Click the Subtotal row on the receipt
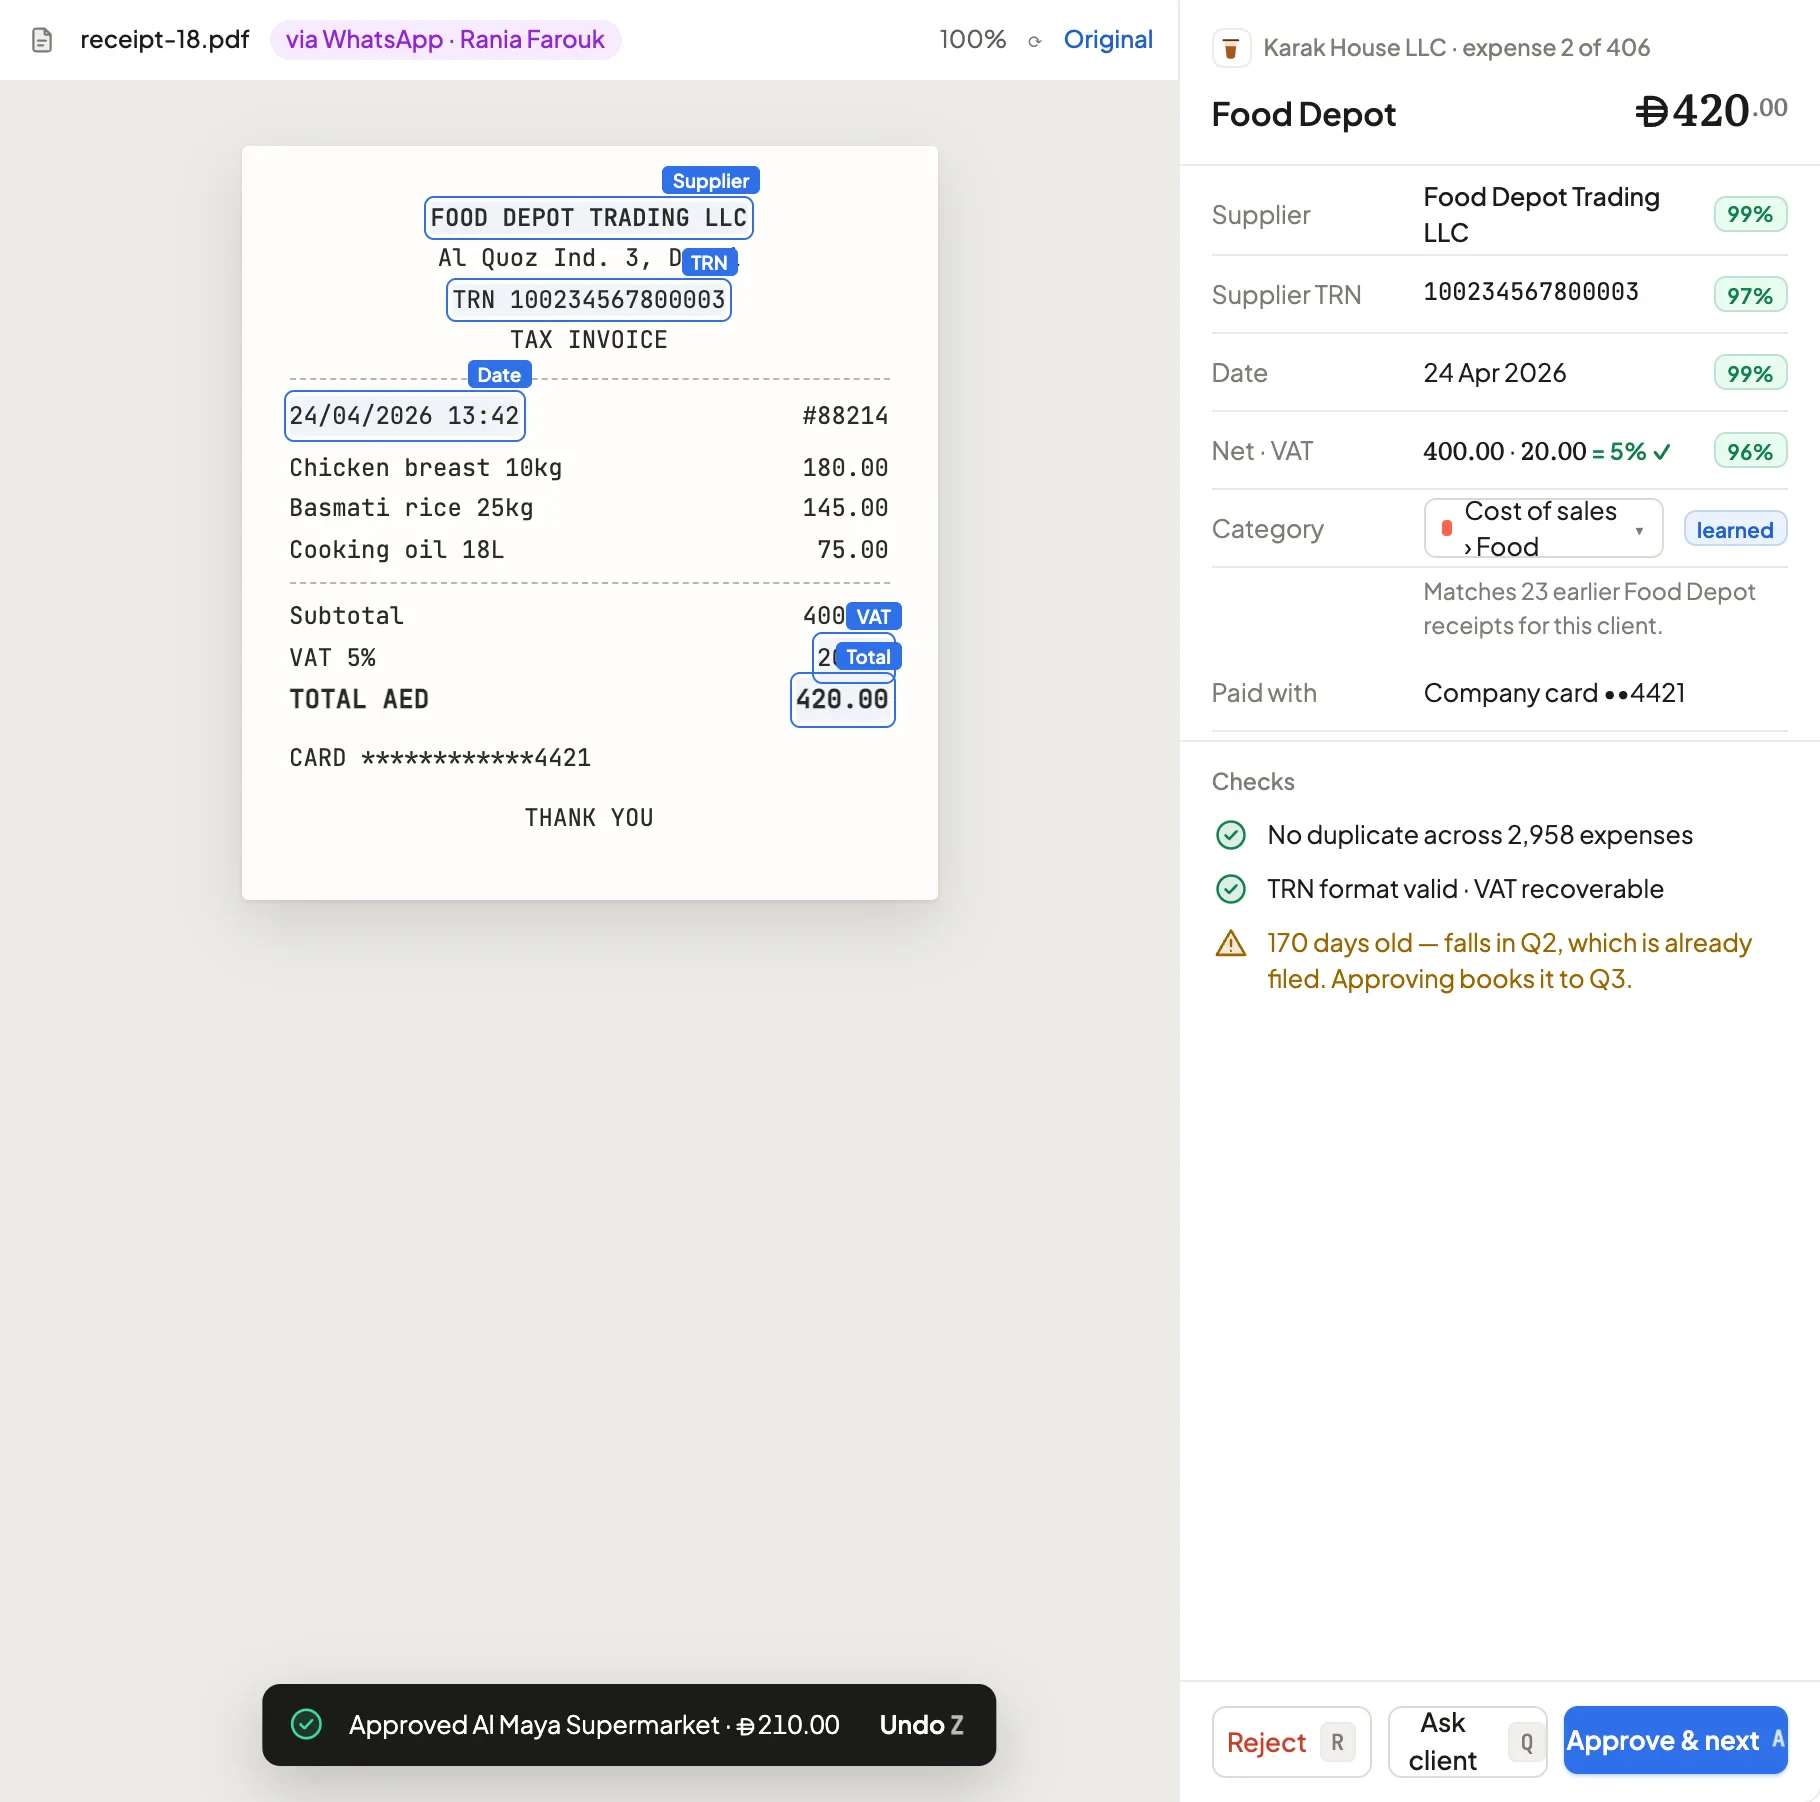This screenshot has width=1820, height=1802. [x=589, y=616]
